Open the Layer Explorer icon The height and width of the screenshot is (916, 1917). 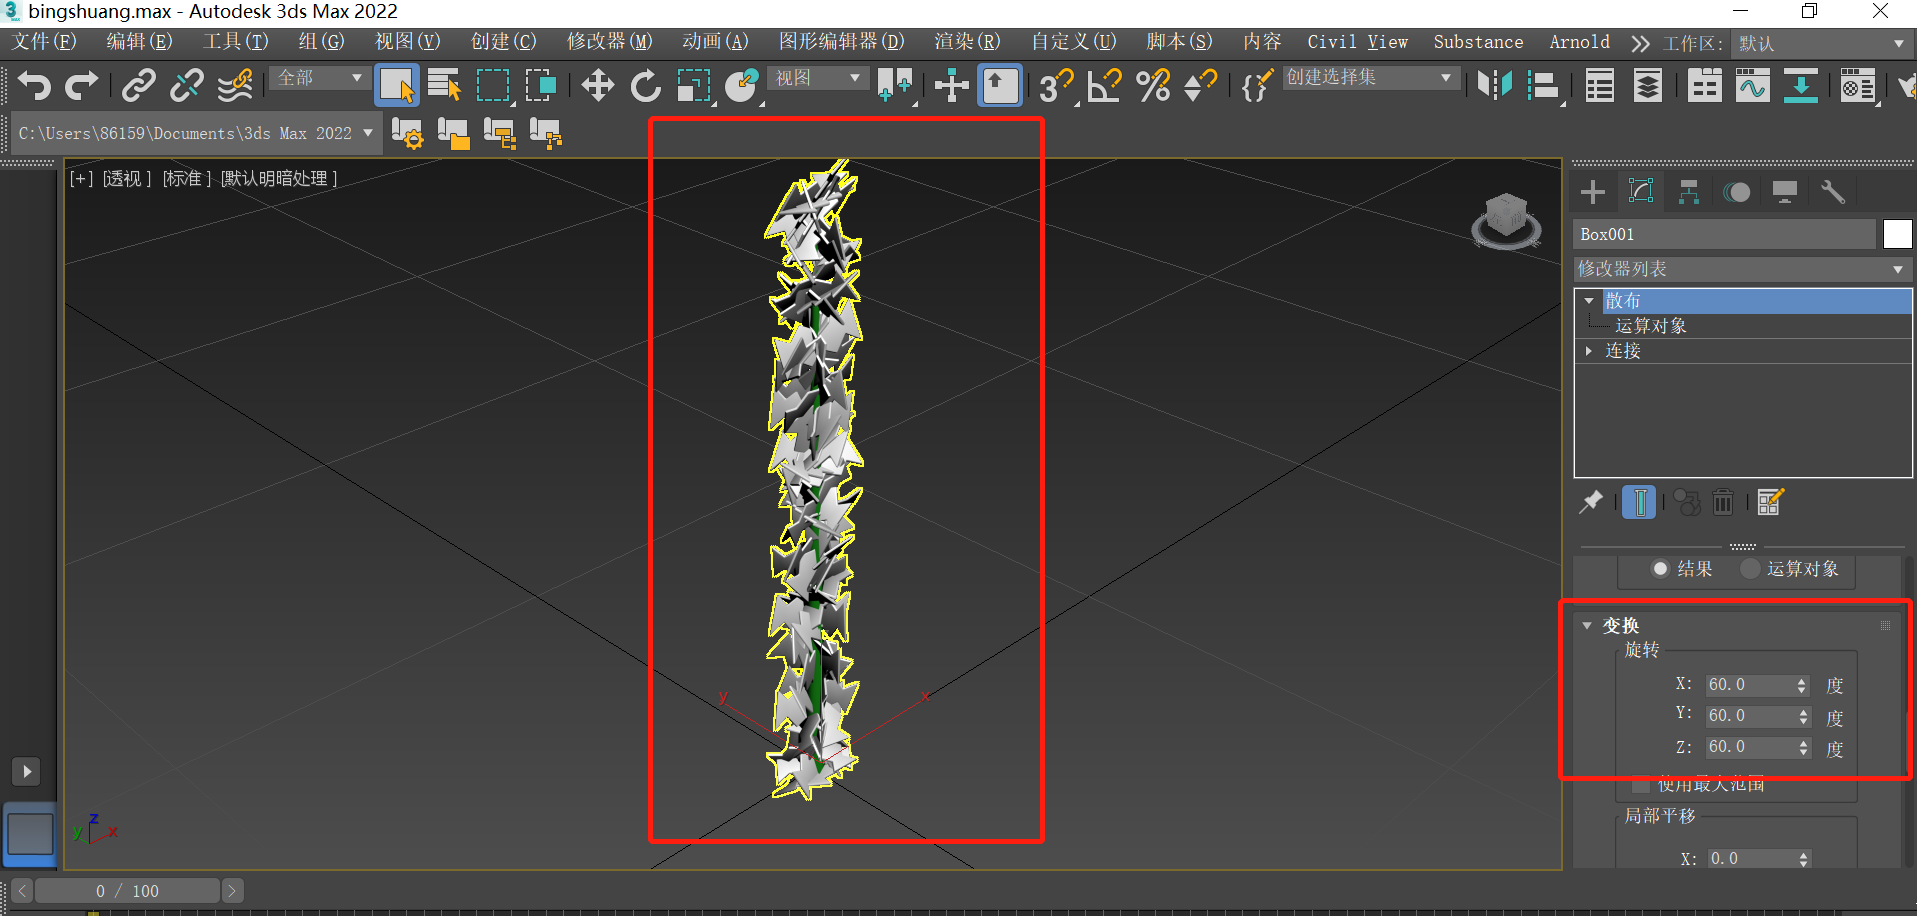pos(1648,86)
